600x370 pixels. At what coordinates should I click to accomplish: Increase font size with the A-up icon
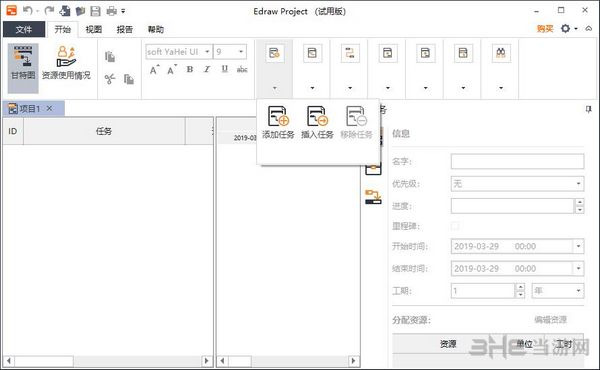(154, 70)
